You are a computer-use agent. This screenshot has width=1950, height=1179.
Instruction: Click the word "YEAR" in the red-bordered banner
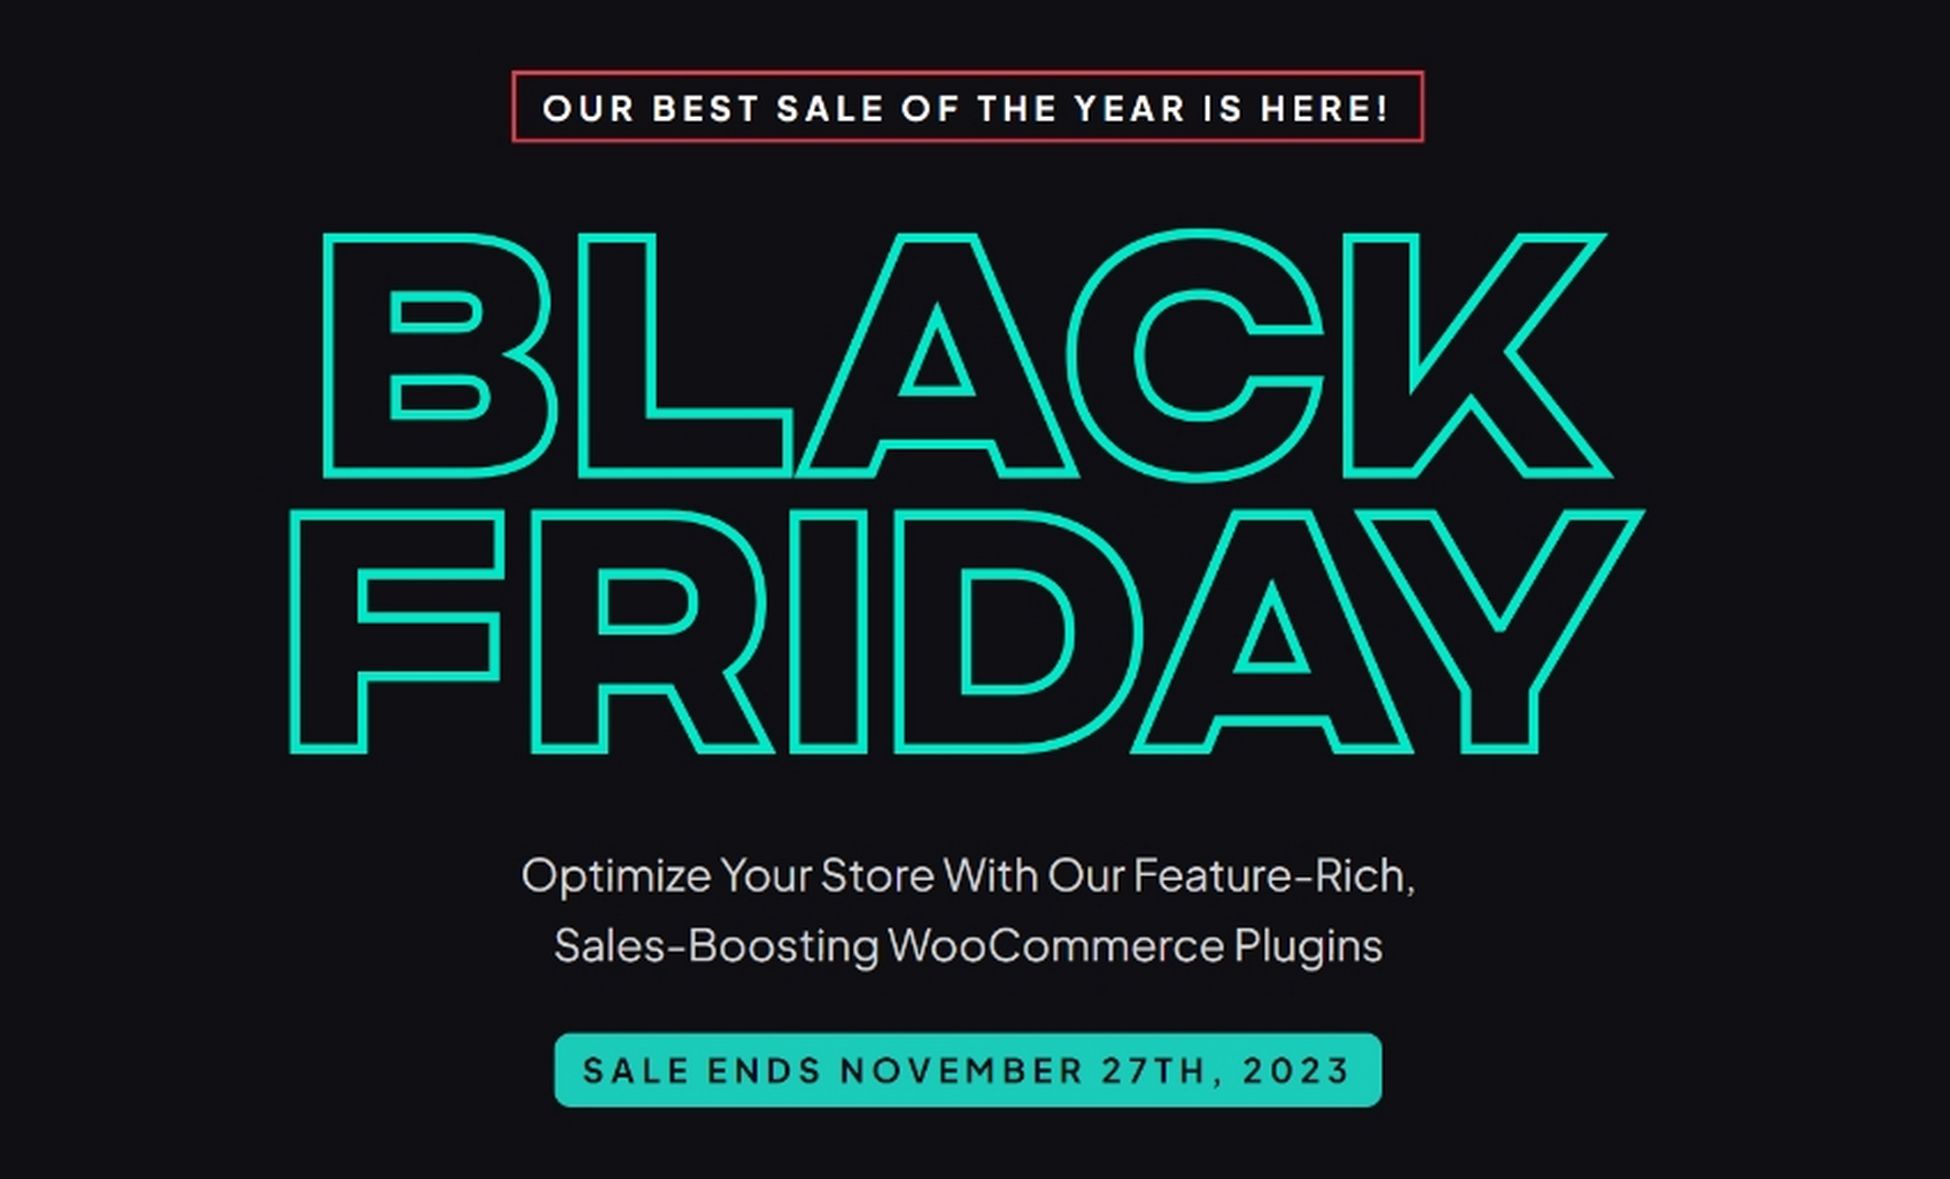[1129, 108]
